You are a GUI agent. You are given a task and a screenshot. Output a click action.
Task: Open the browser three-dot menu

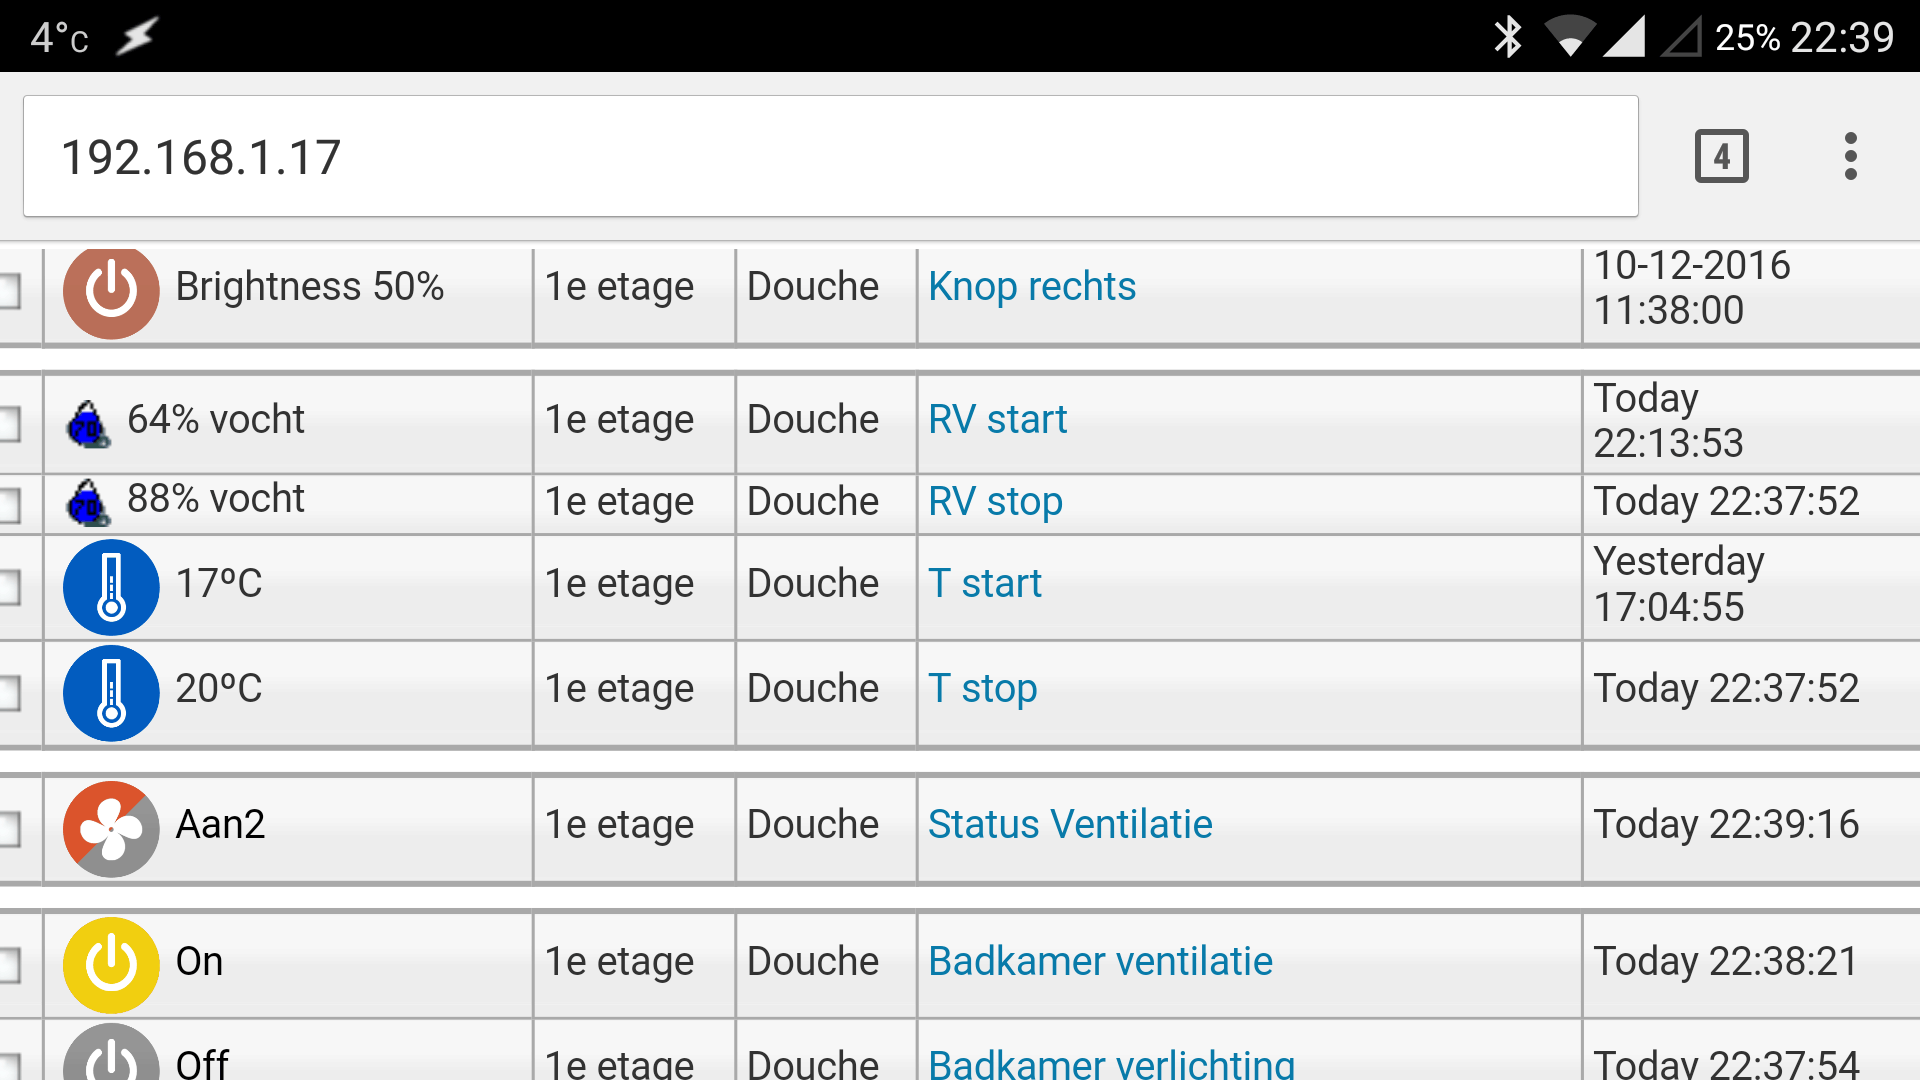click(1850, 157)
